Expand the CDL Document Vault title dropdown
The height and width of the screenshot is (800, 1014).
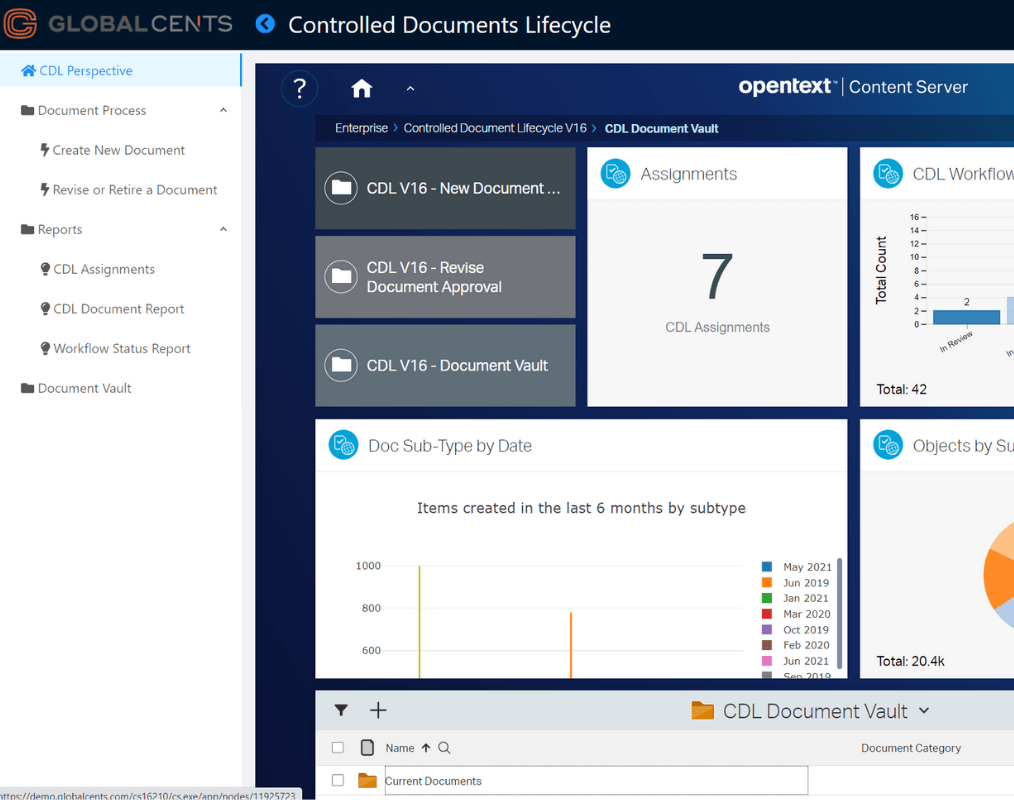point(924,711)
